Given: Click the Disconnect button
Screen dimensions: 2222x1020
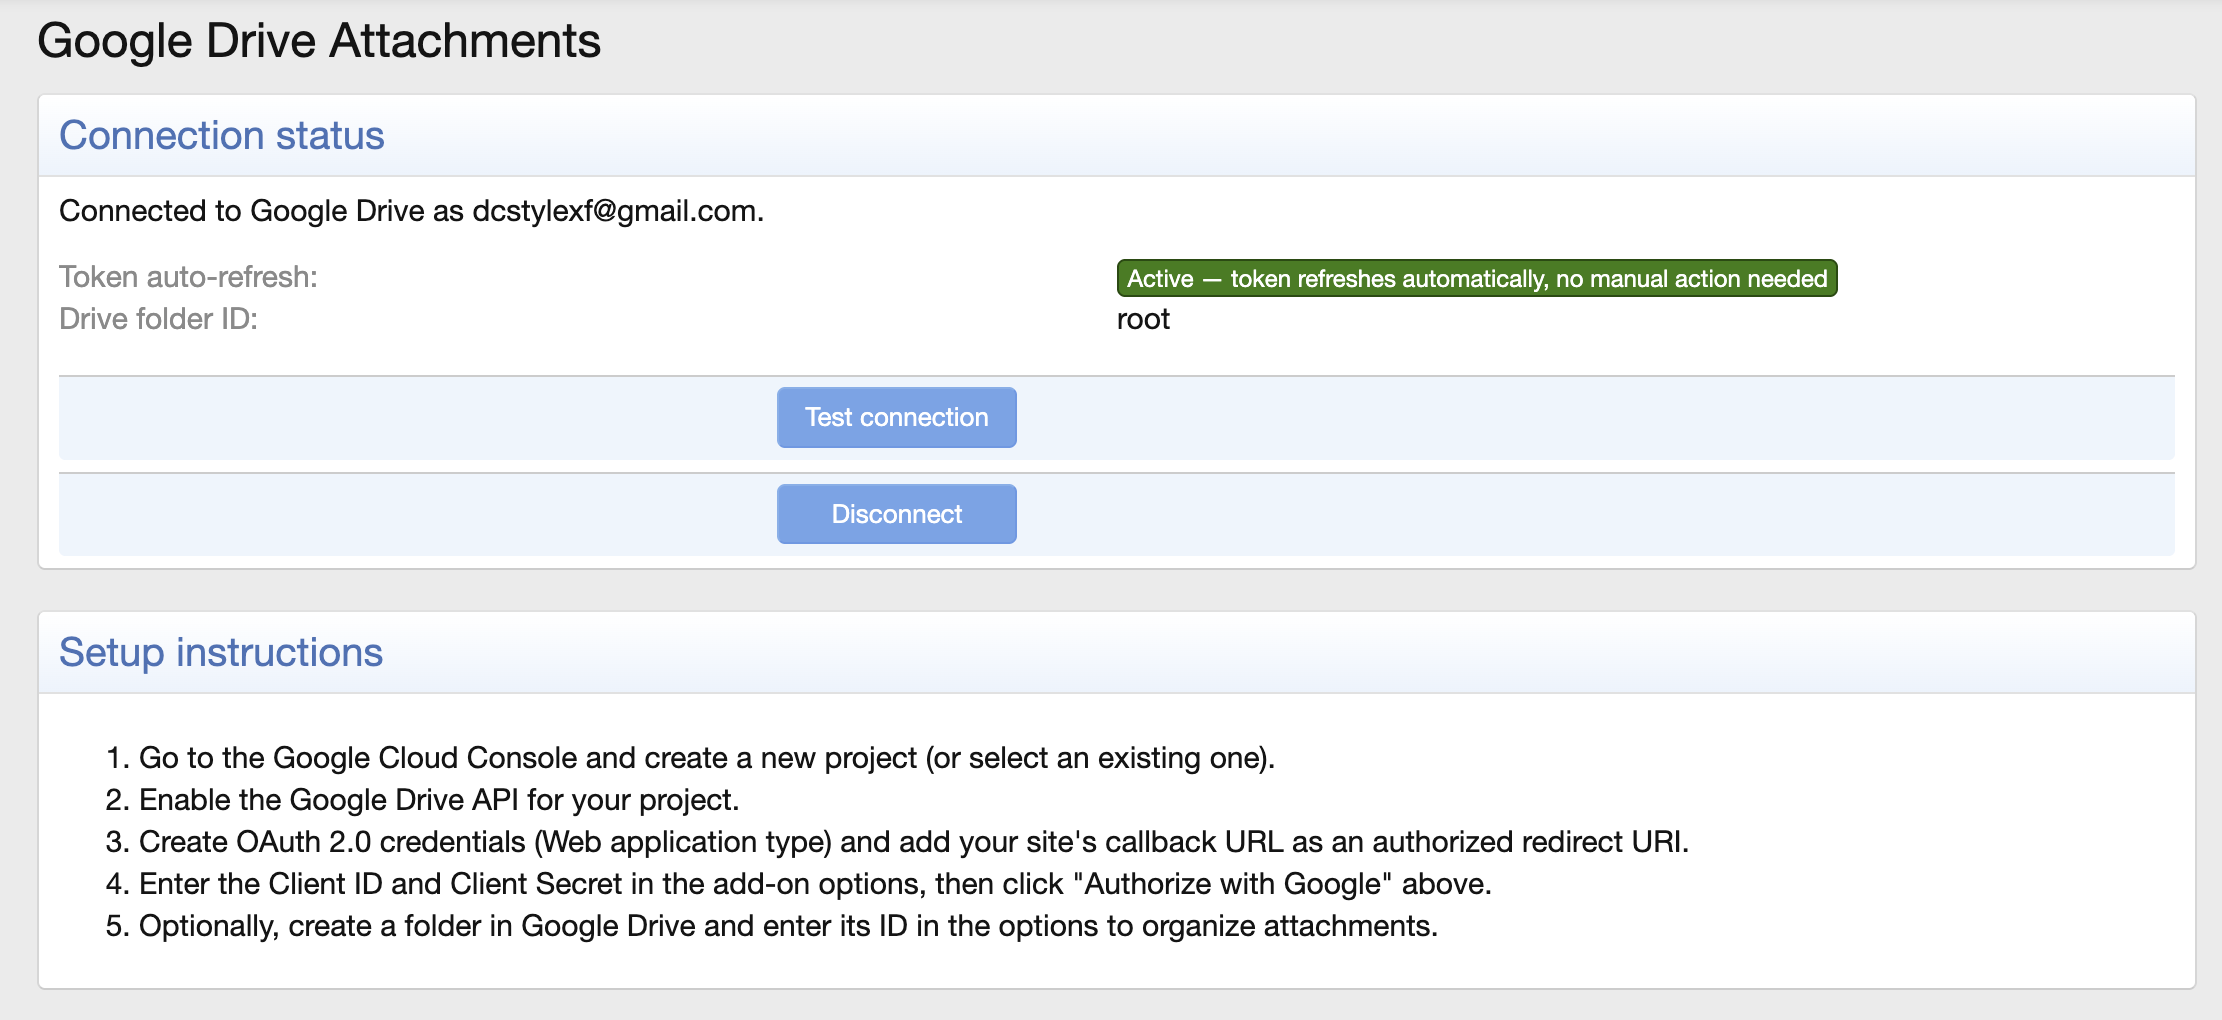Looking at the screenshot, I should click(896, 513).
